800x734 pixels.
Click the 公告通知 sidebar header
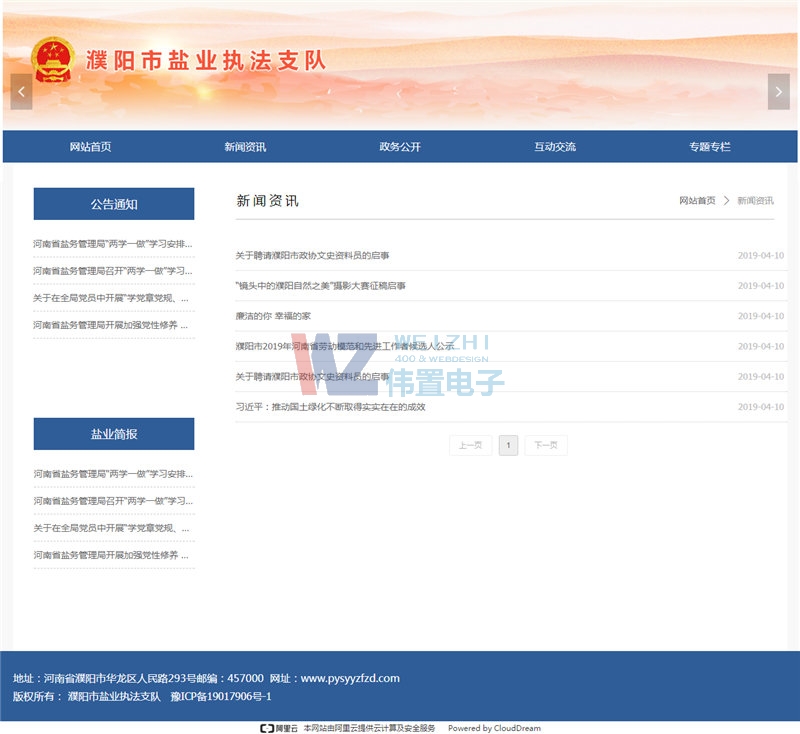[x=114, y=204]
